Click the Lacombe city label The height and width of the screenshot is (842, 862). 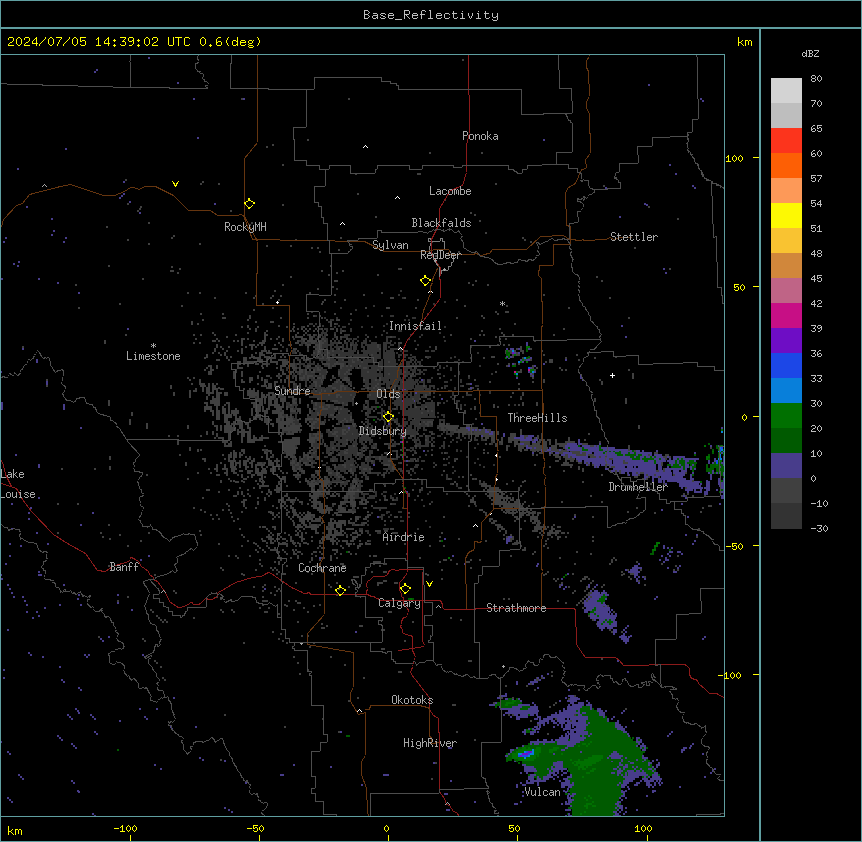(x=450, y=191)
